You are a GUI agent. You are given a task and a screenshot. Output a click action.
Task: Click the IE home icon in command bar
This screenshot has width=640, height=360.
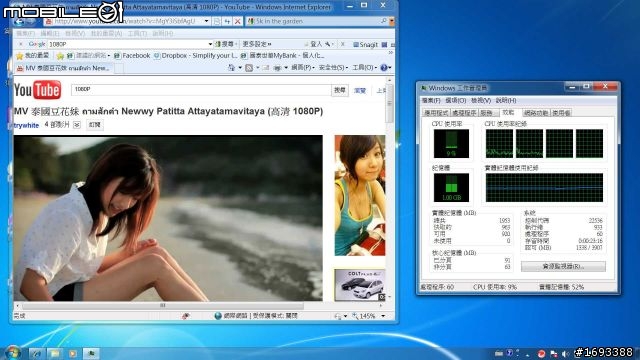click(231, 68)
